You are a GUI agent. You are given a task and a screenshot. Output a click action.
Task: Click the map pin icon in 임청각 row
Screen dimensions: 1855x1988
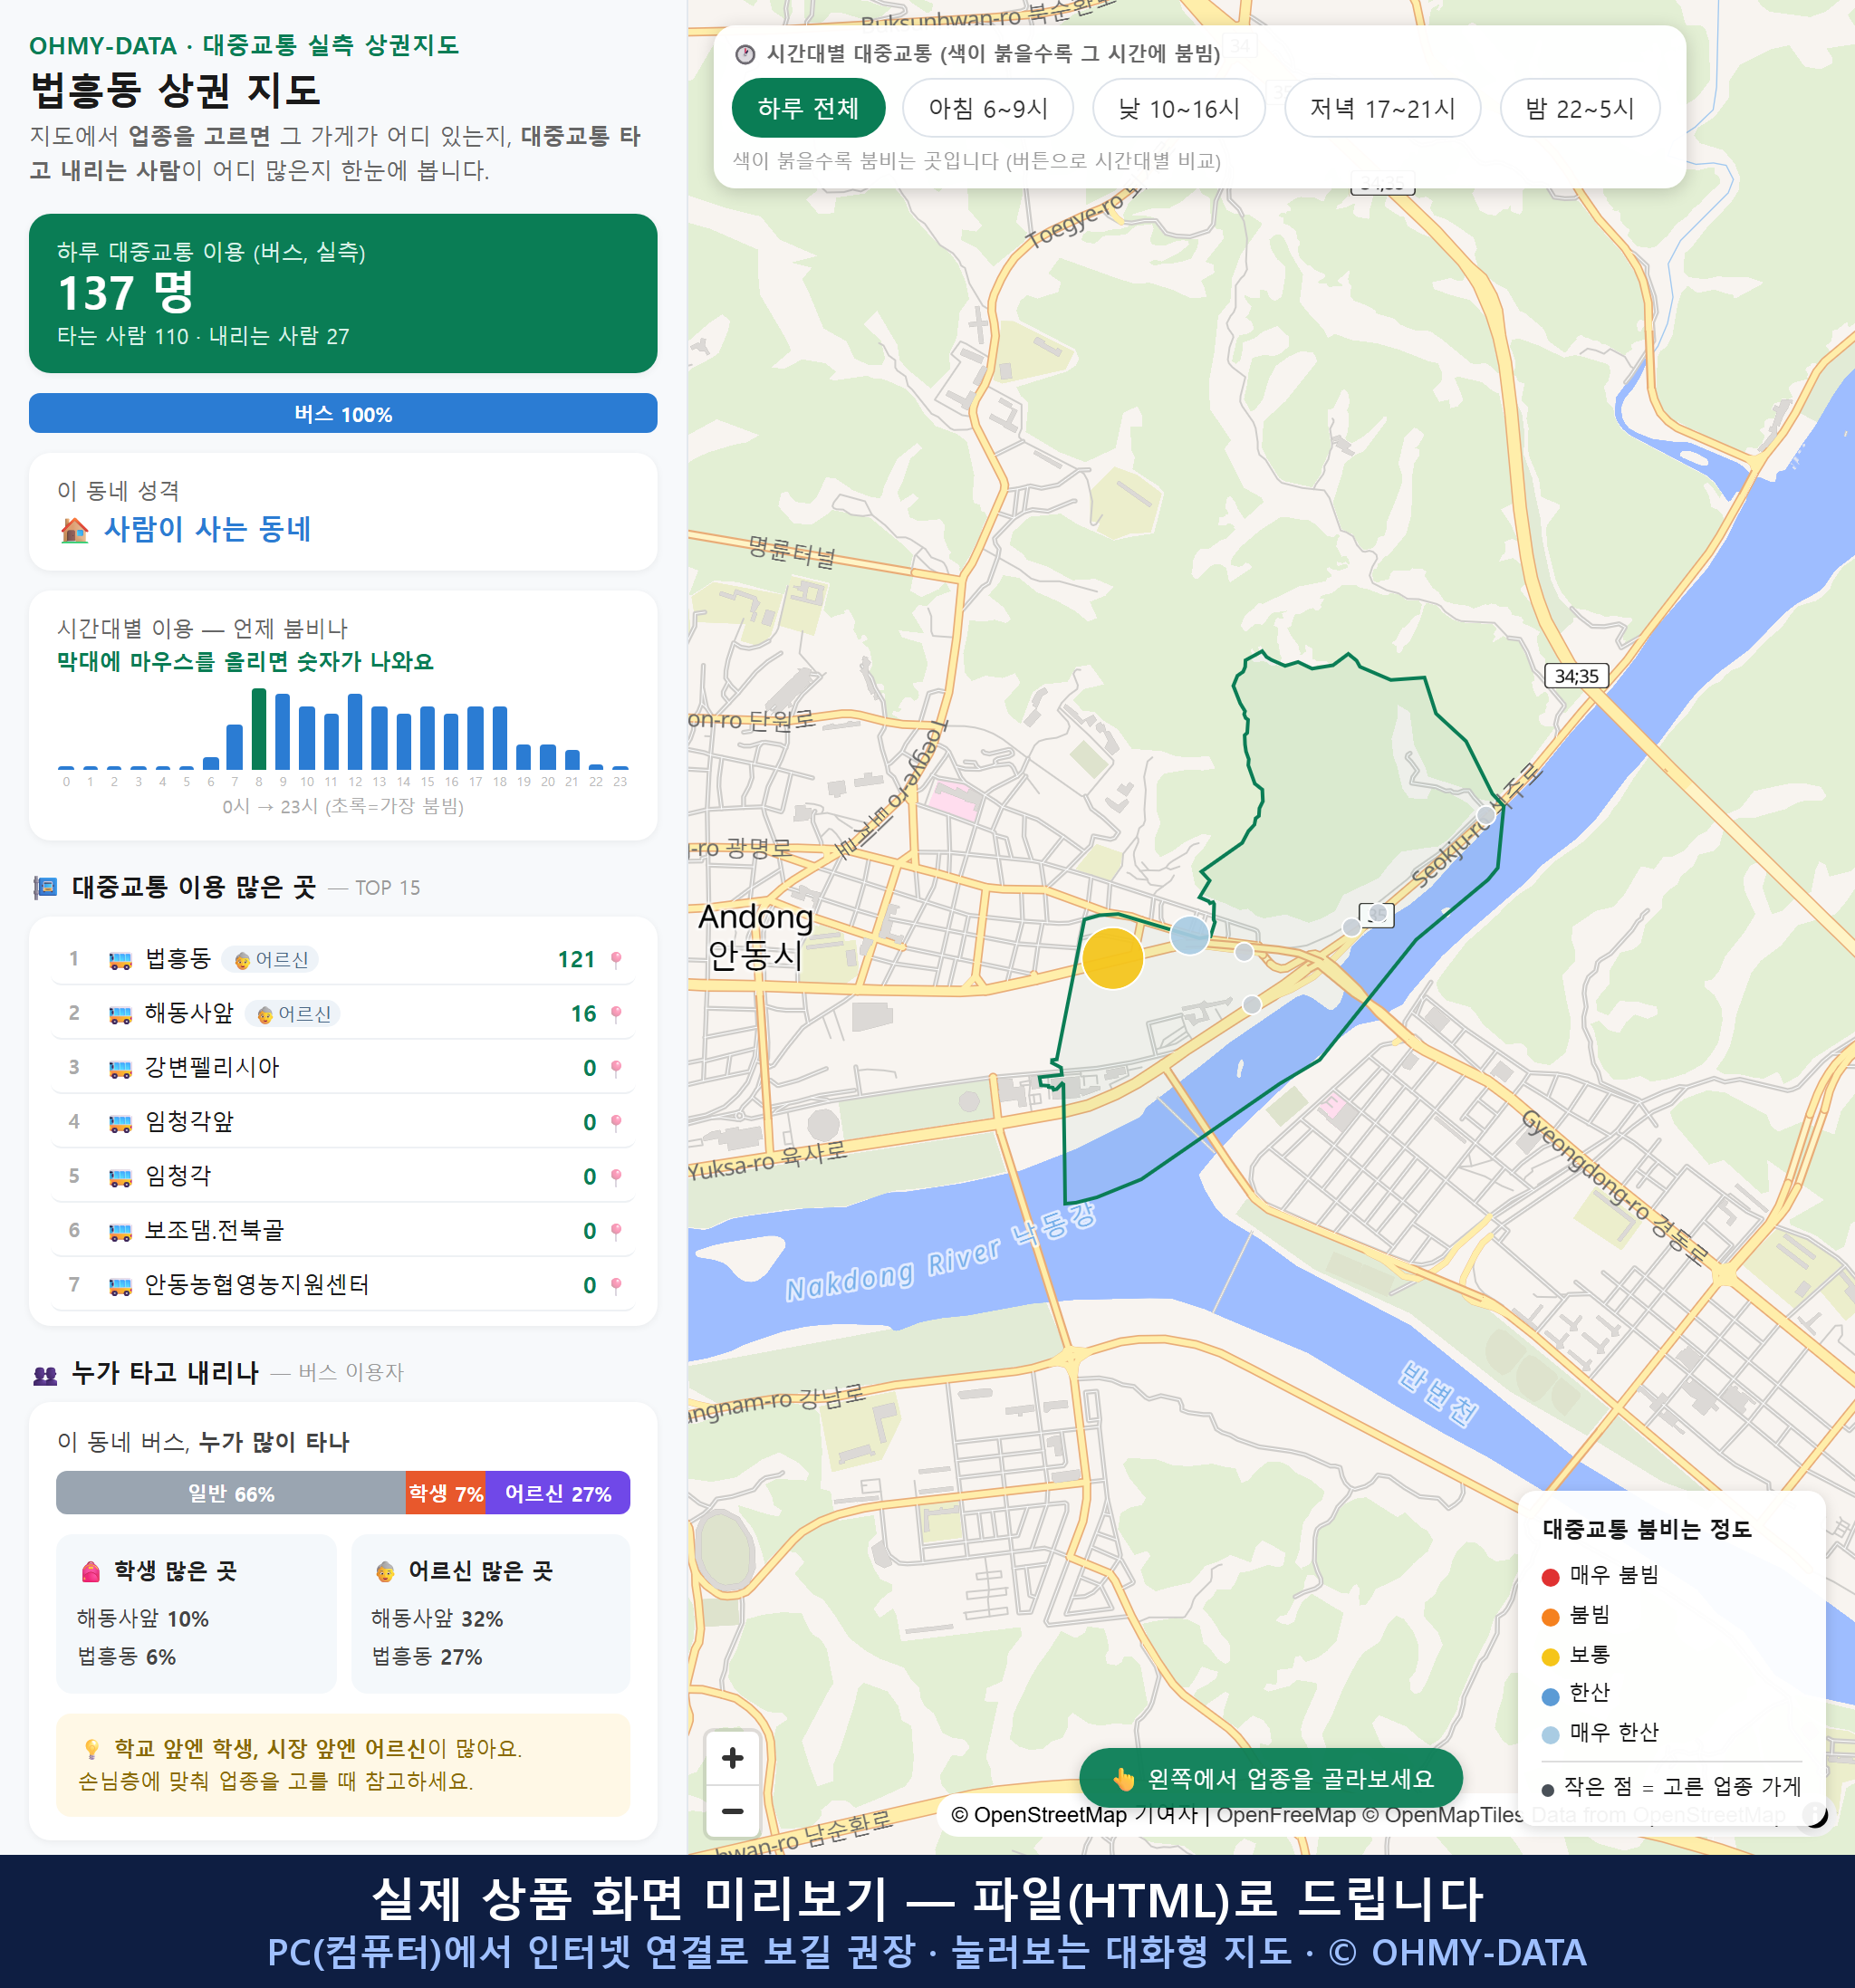point(616,1176)
